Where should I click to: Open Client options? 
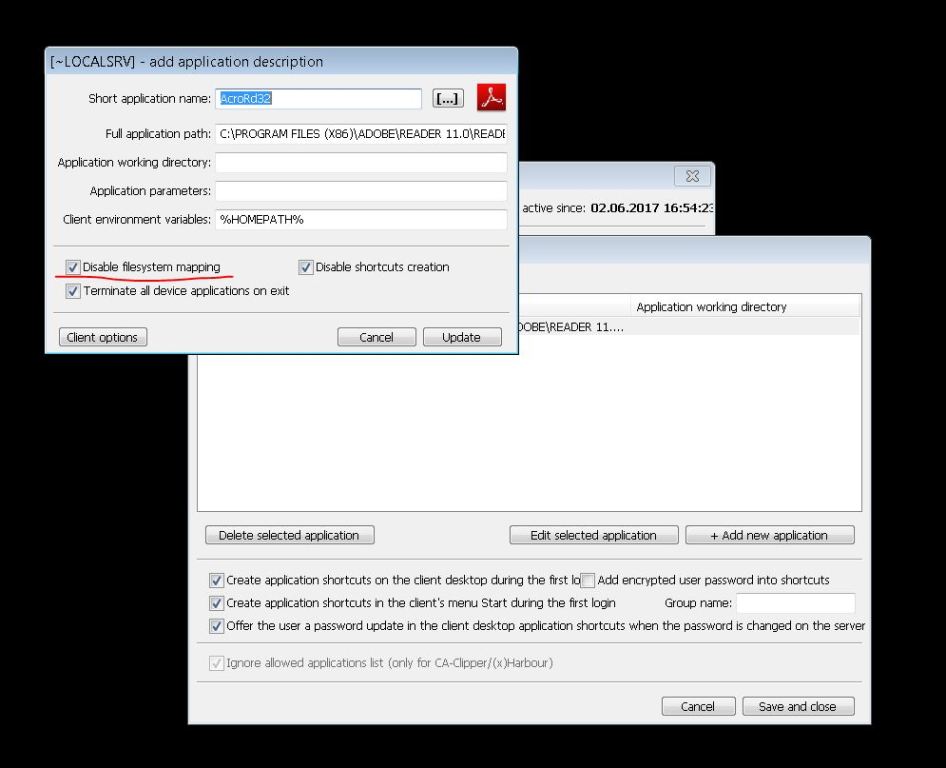(103, 337)
